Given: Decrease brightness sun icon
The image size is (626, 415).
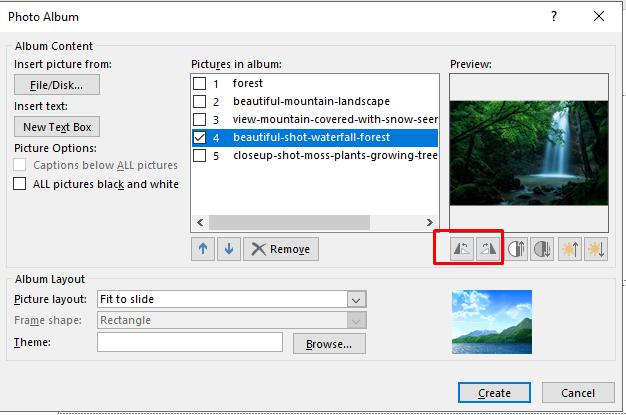Looking at the screenshot, I should [x=596, y=249].
